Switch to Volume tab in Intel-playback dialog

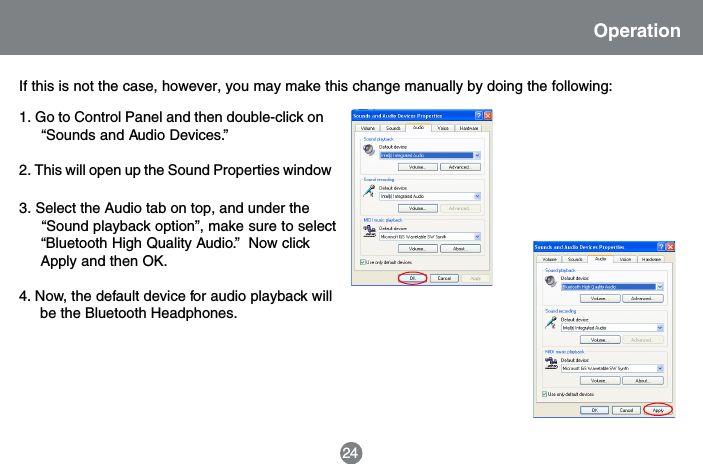click(x=368, y=128)
